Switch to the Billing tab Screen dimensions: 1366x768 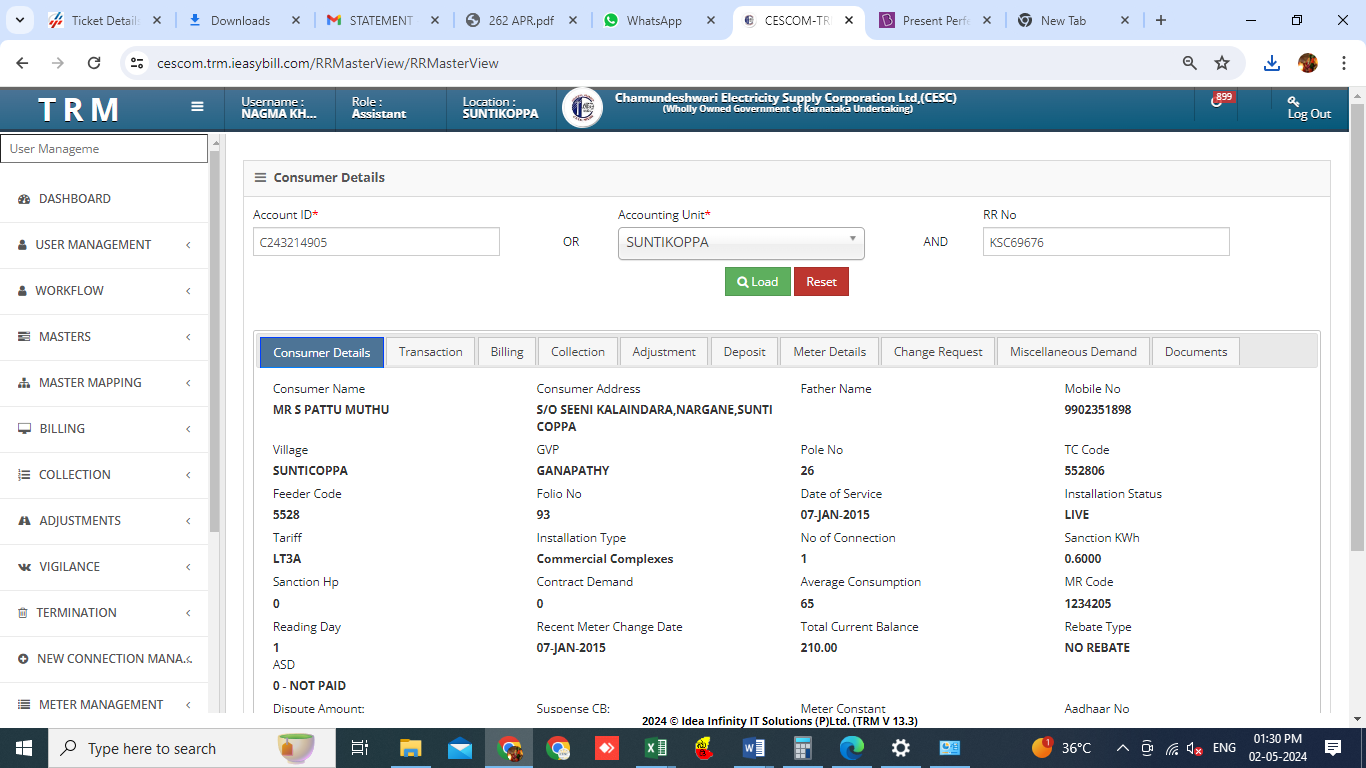507,352
